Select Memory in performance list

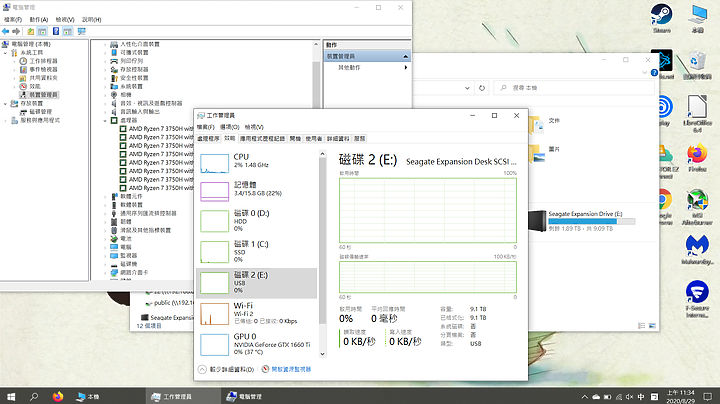pos(257,190)
